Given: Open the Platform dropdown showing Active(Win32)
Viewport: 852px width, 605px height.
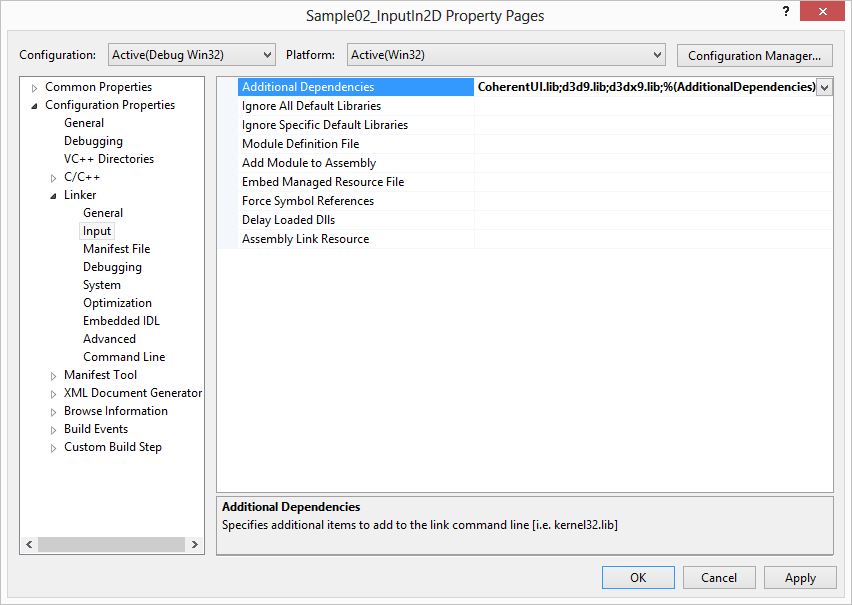Looking at the screenshot, I should [x=660, y=55].
